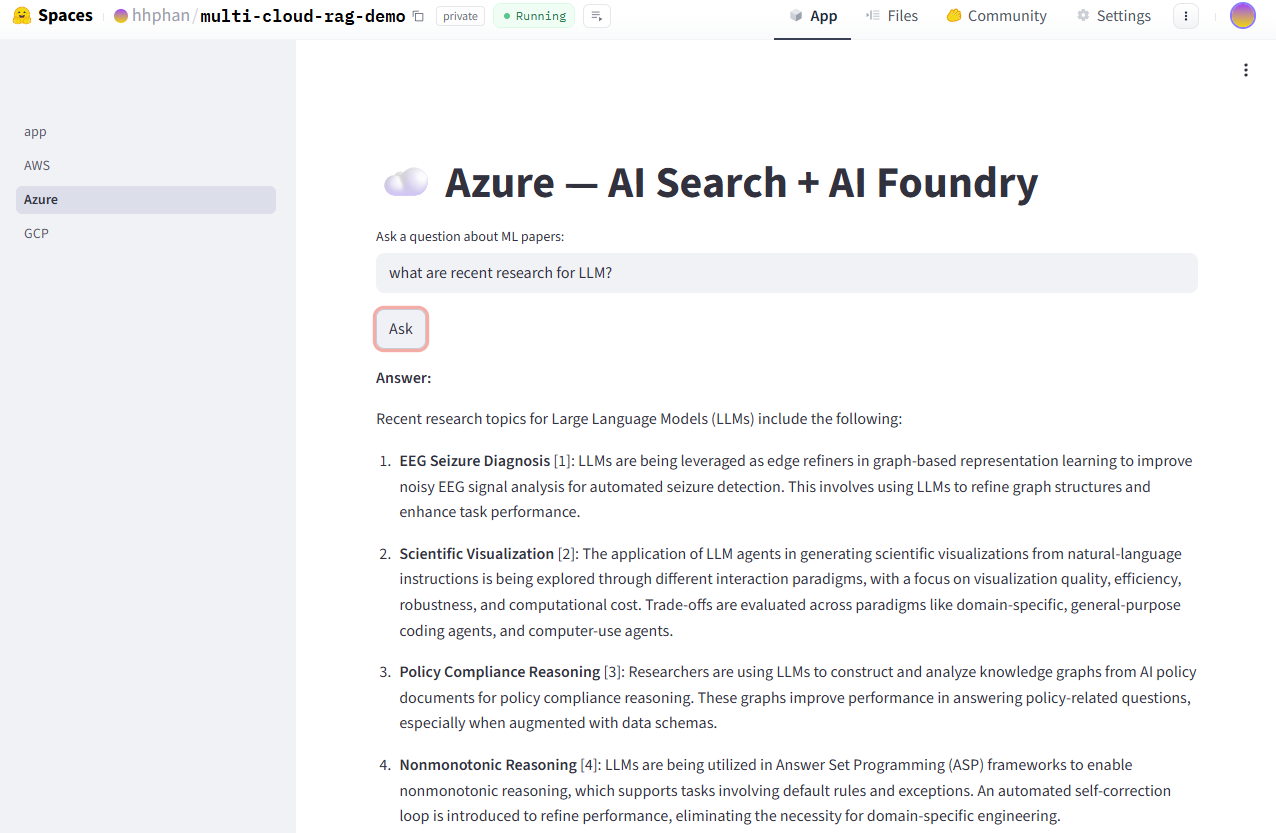
Task: Click the Ask button
Action: coord(401,329)
